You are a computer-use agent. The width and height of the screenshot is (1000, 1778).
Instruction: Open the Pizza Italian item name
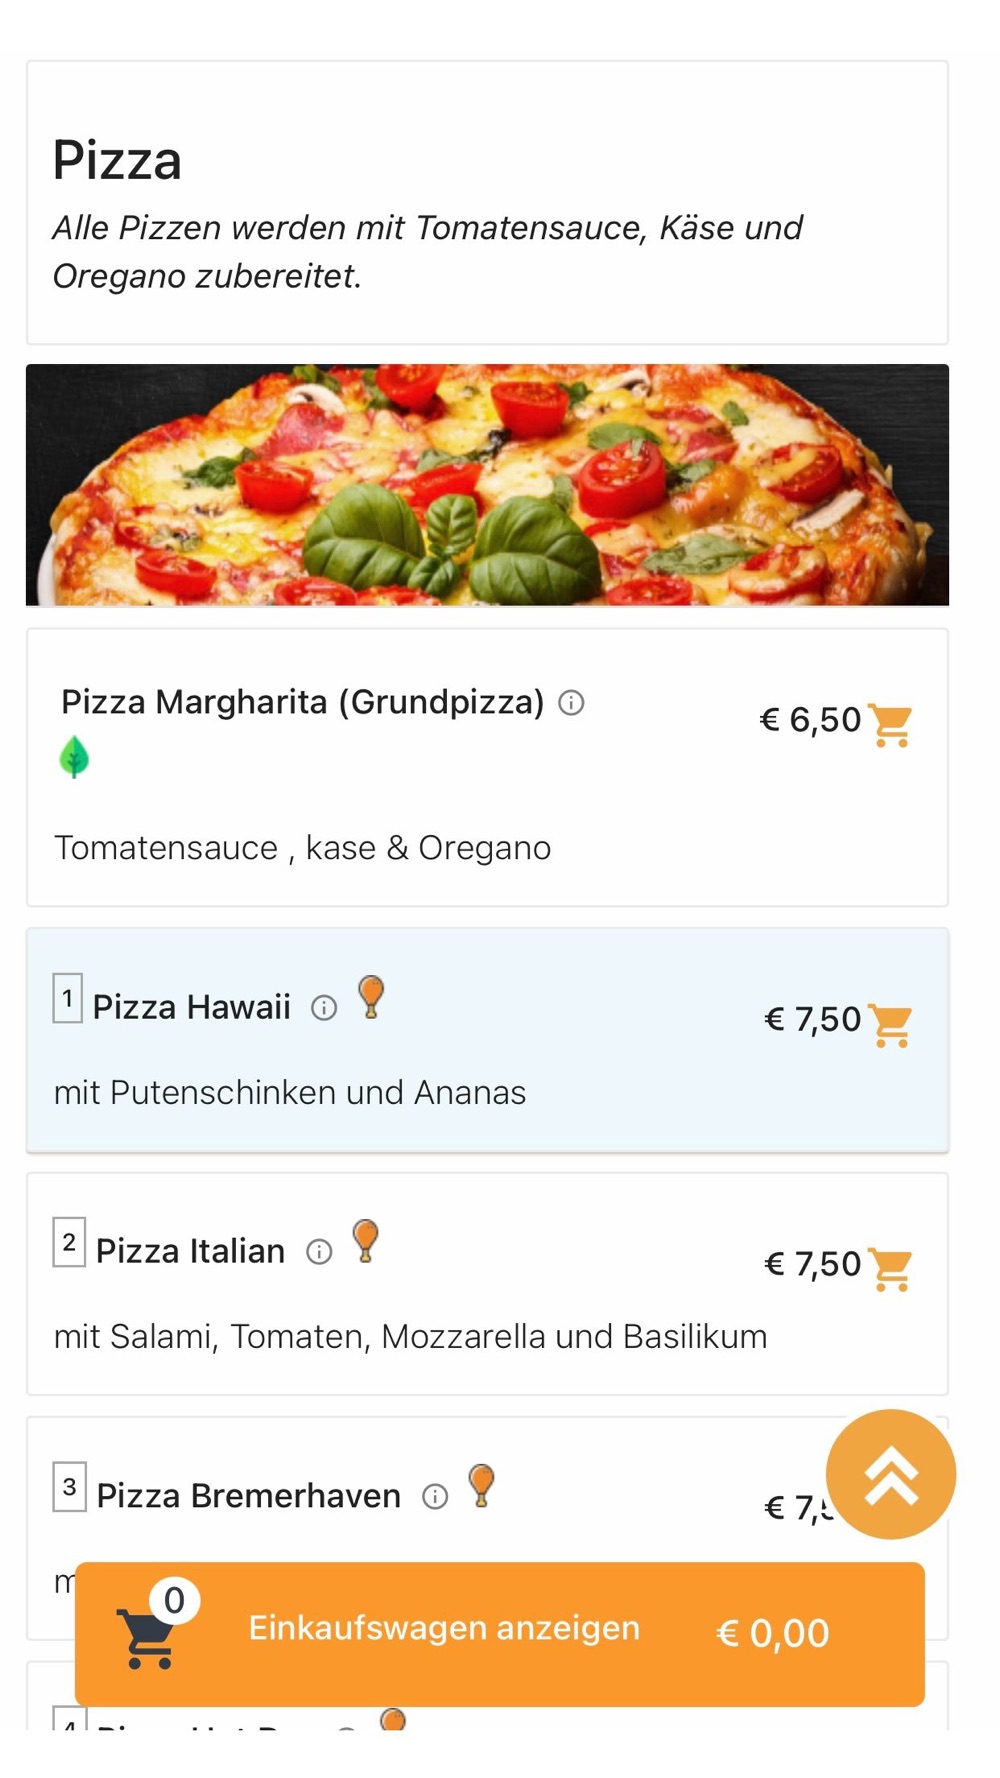pyautogui.click(x=191, y=1251)
